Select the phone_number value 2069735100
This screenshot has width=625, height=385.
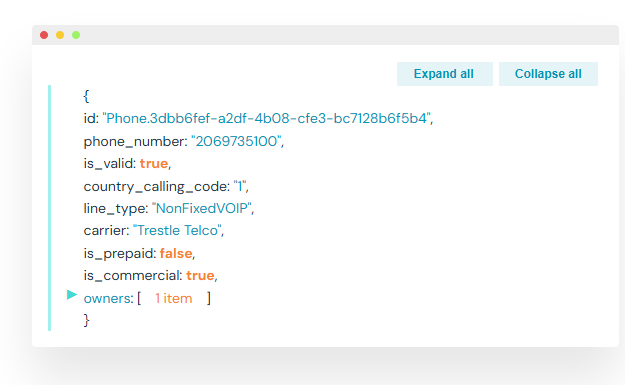click(x=236, y=141)
